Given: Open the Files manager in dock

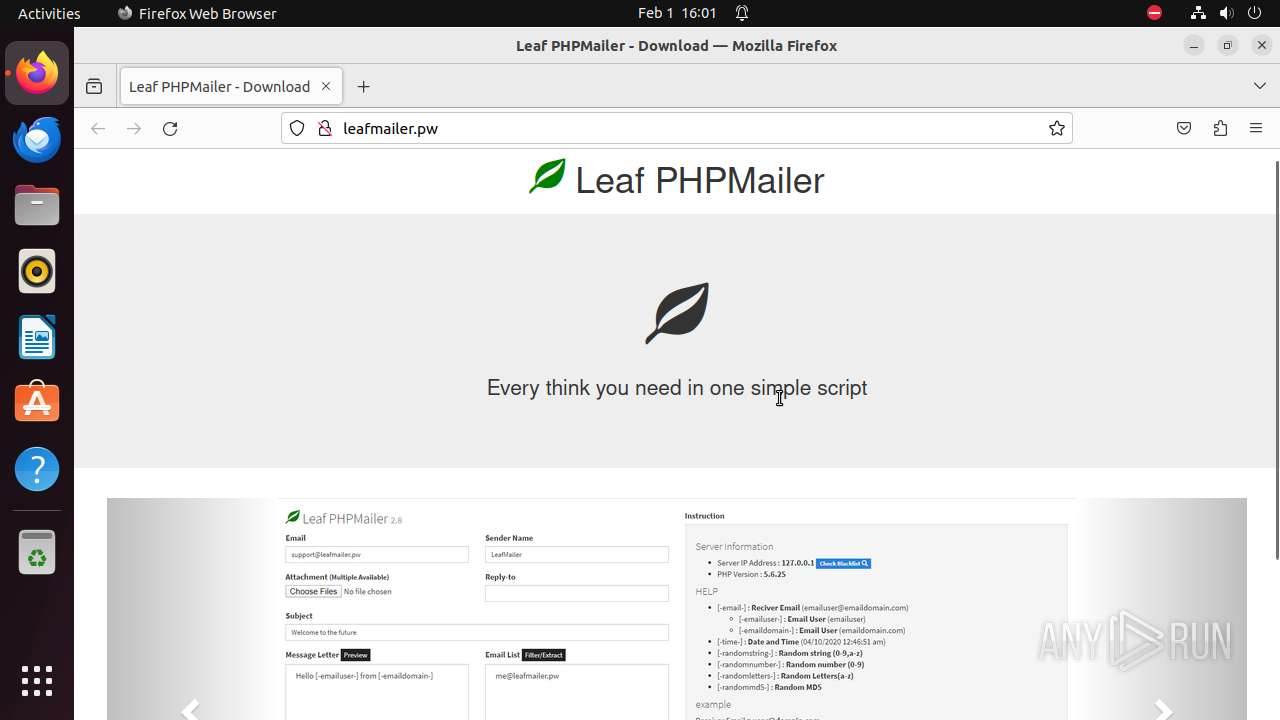Looking at the screenshot, I should 37,205.
